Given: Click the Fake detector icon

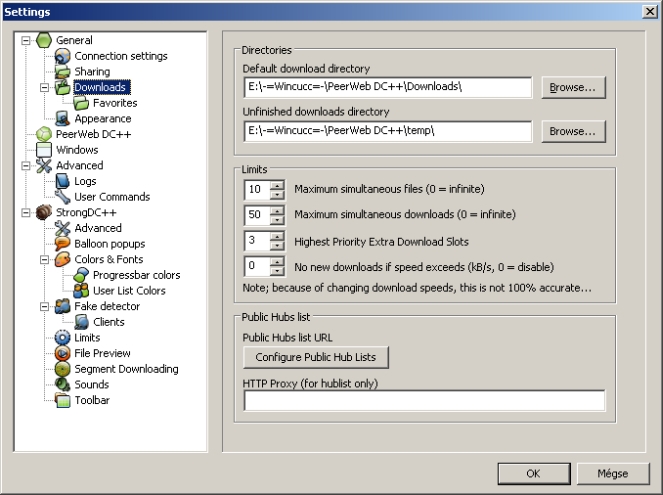Looking at the screenshot, I should [63, 306].
